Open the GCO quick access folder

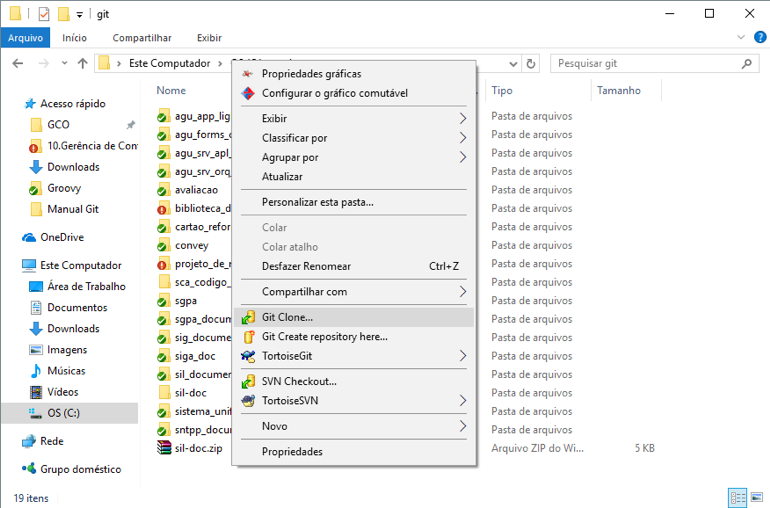click(x=58, y=125)
